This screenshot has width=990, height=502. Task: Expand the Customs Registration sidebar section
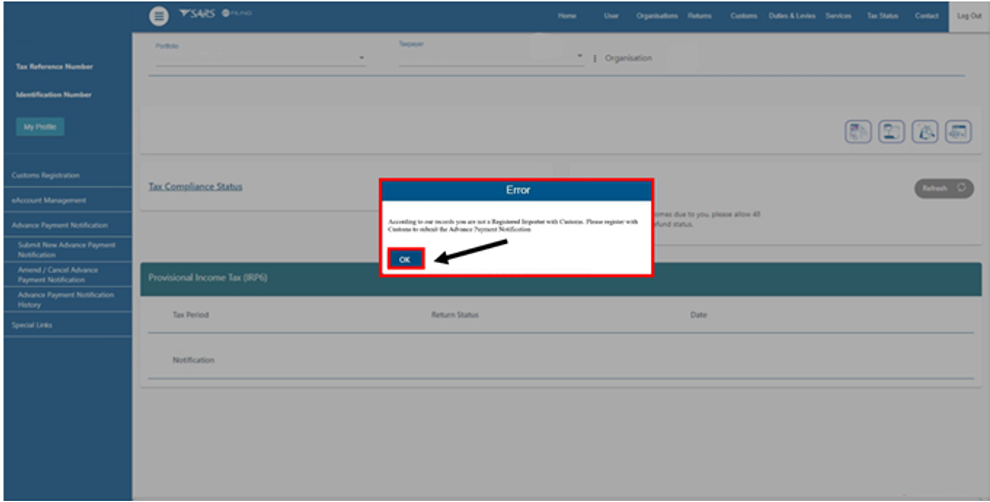pyautogui.click(x=46, y=175)
